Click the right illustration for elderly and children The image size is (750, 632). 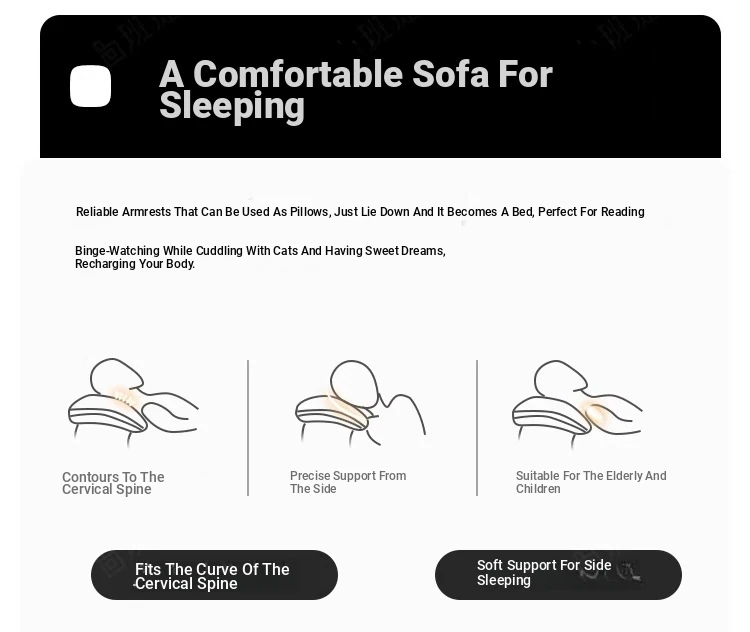pos(577,402)
